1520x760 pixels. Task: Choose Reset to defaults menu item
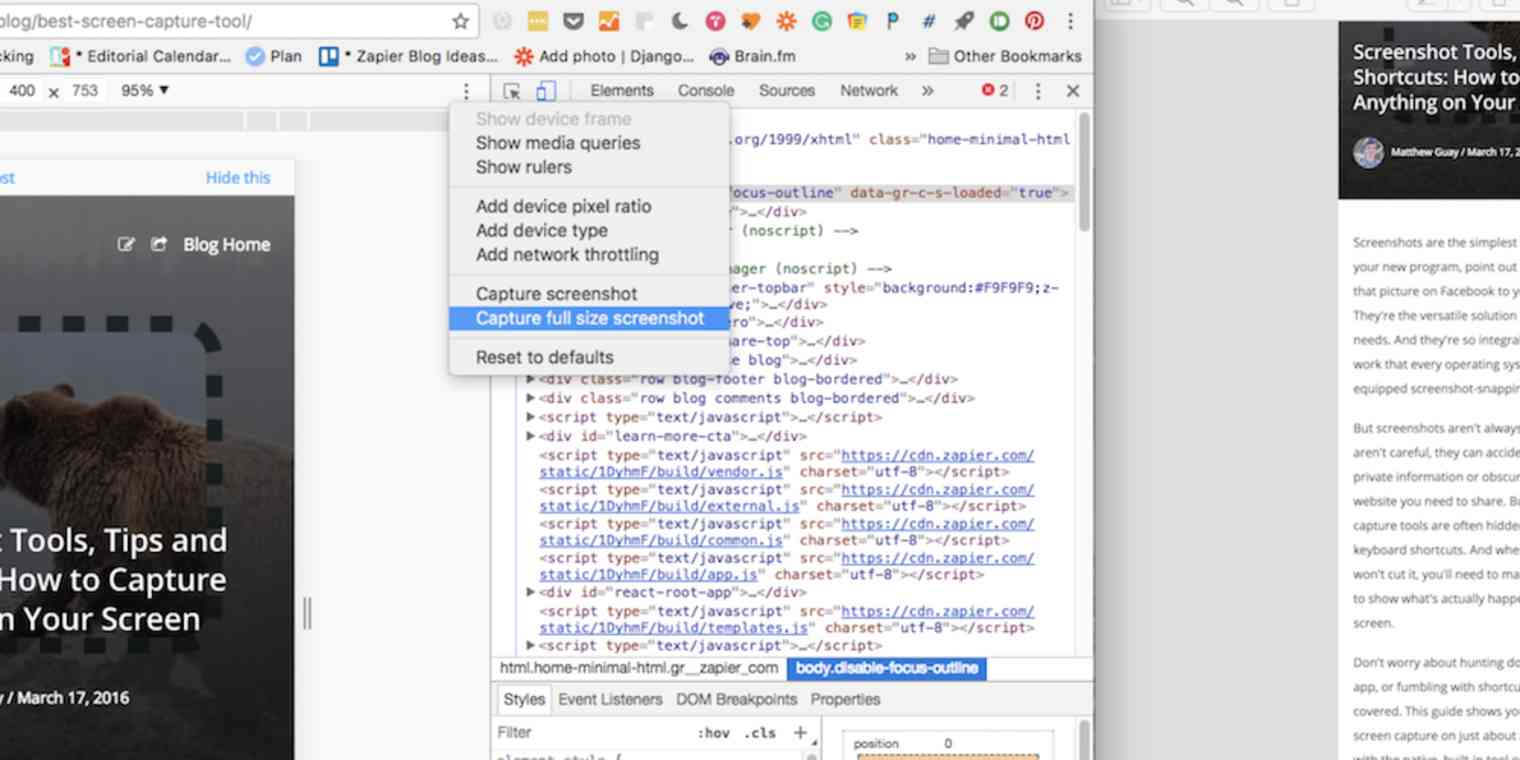coord(590,357)
